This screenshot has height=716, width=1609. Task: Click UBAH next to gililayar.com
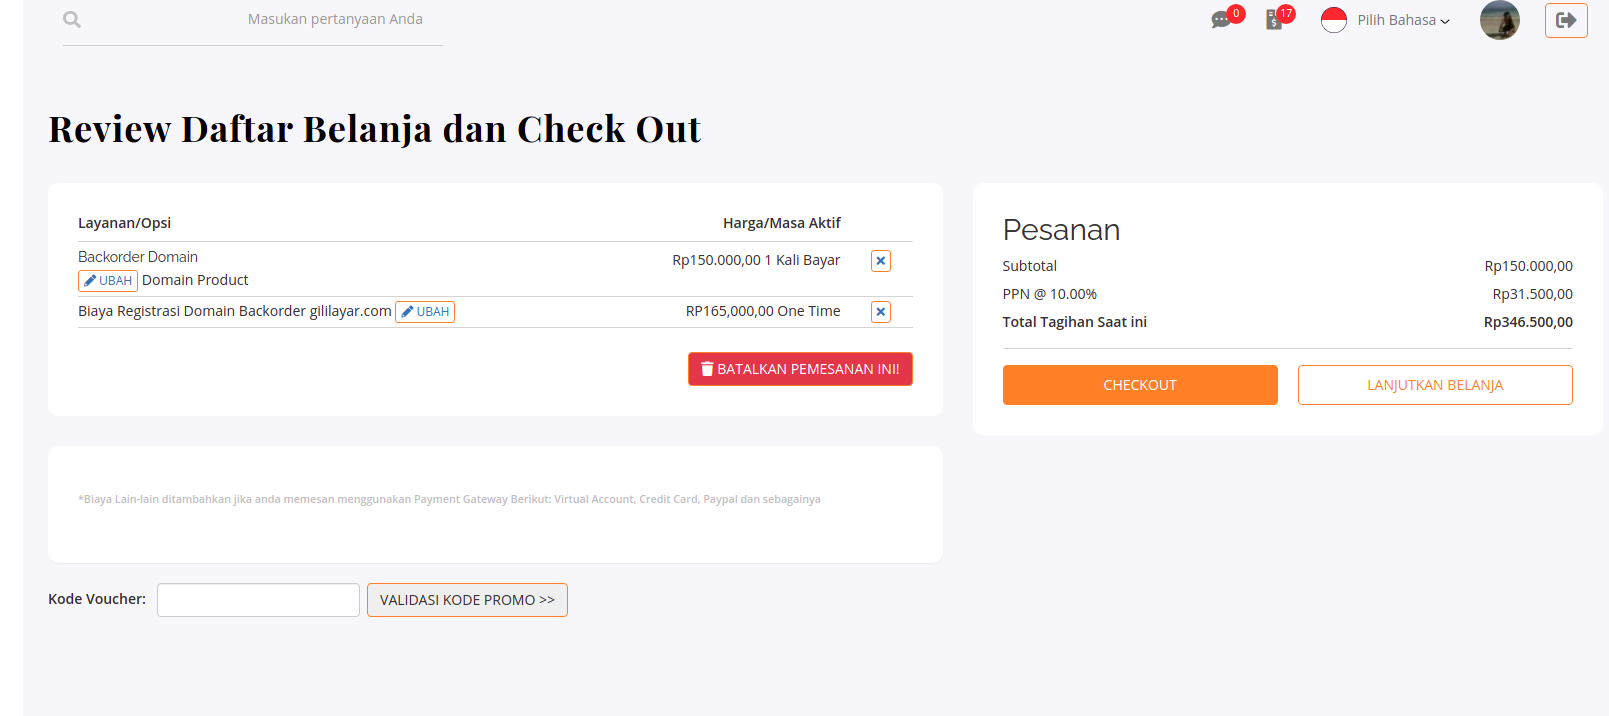pos(425,312)
